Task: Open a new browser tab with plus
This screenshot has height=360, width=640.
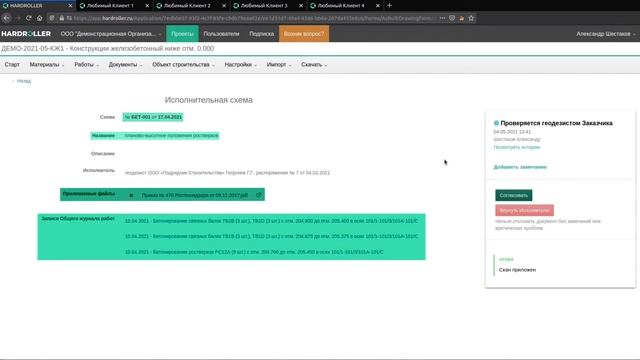Action: click(389, 6)
